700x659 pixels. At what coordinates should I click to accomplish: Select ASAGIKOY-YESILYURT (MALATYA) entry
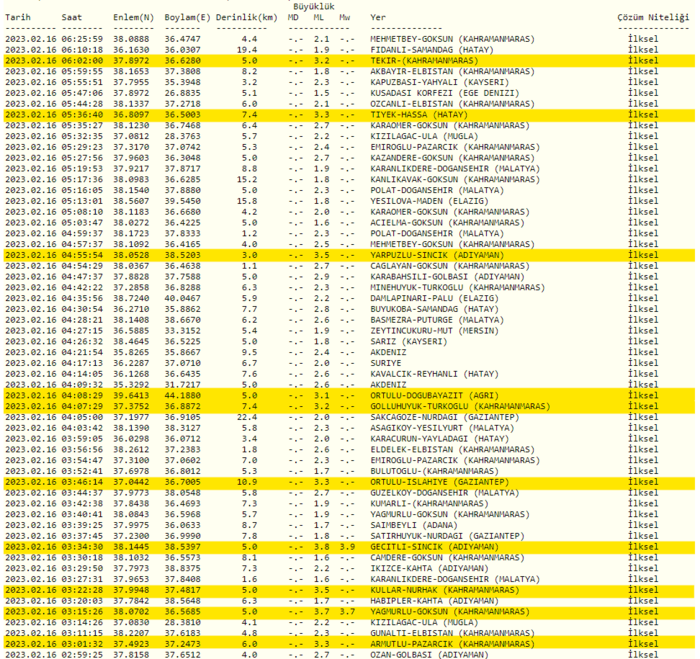point(442,428)
